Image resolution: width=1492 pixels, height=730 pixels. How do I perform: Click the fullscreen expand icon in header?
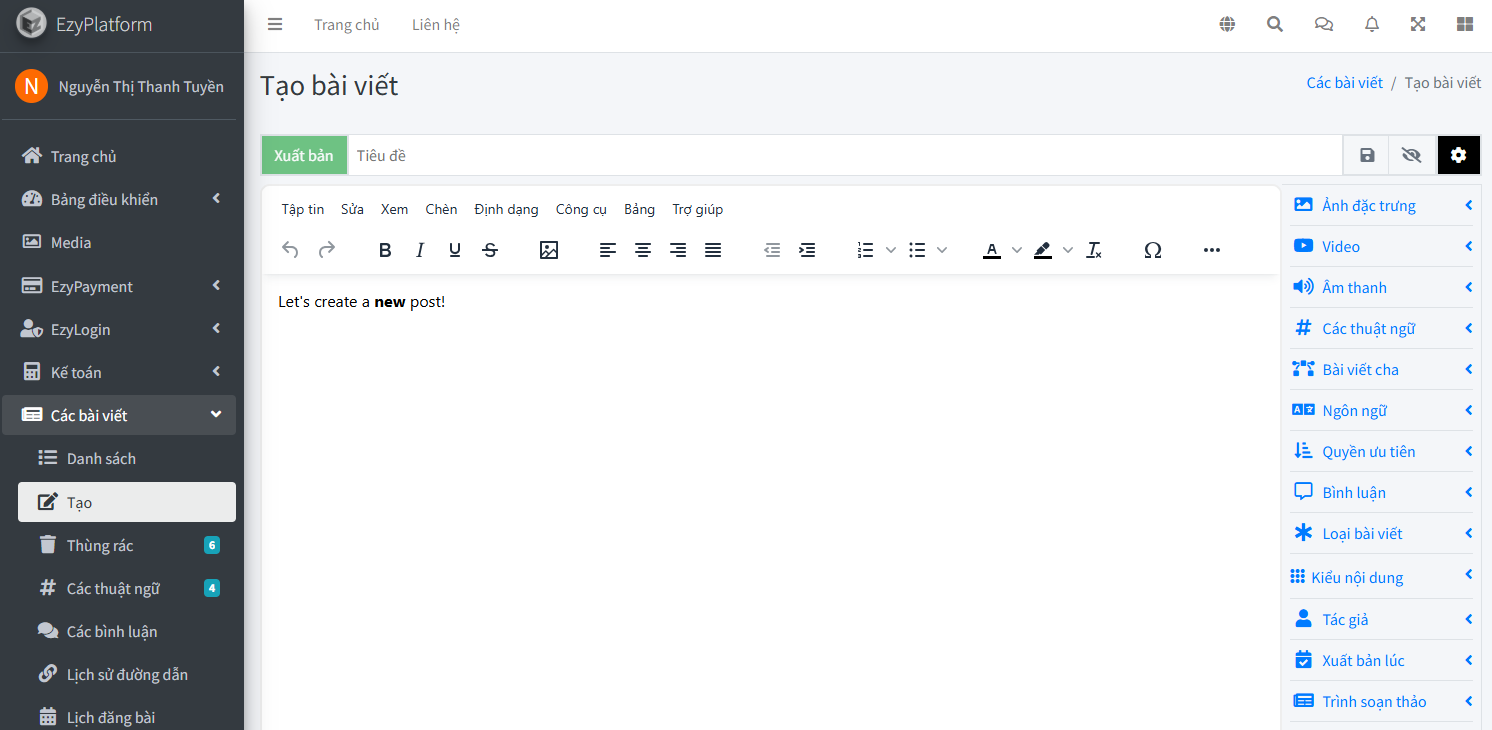click(1418, 25)
